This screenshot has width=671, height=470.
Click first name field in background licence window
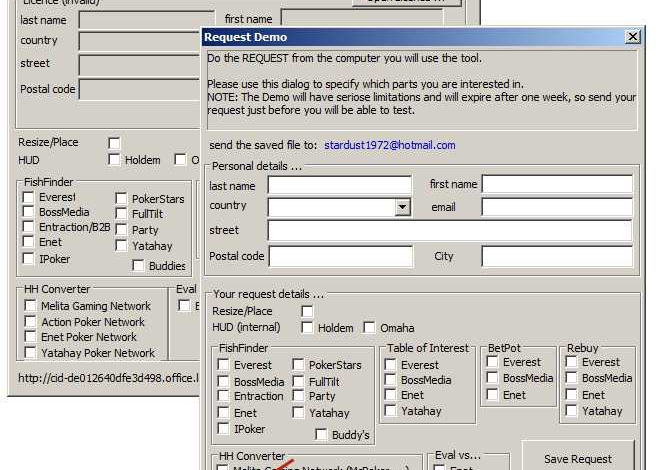362,18
